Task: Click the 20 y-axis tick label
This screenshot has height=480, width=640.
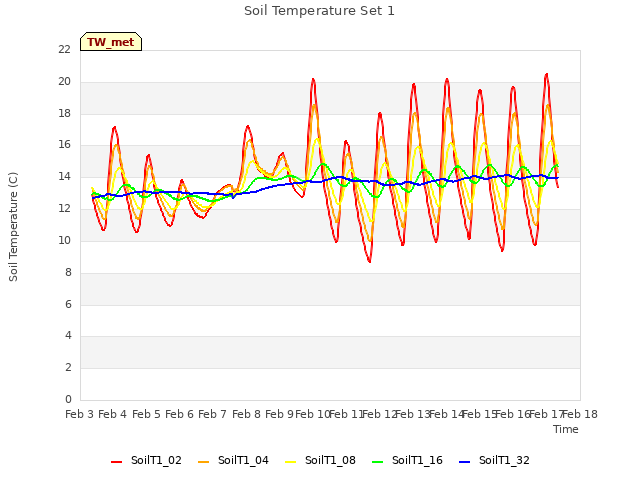Action: 64,82
